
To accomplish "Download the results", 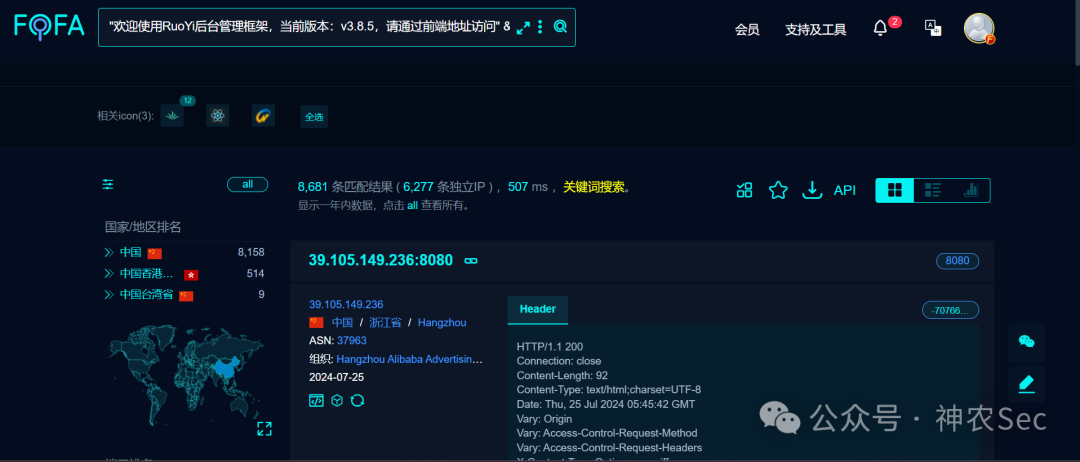I will 813,190.
